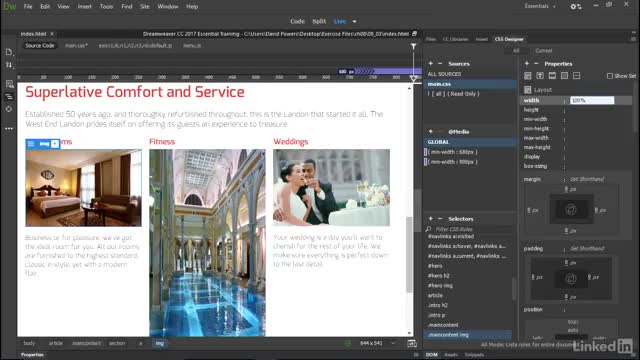Click the filter funnel icon above the ruler
This screenshot has height=360, width=640.
pyautogui.click(x=413, y=47)
